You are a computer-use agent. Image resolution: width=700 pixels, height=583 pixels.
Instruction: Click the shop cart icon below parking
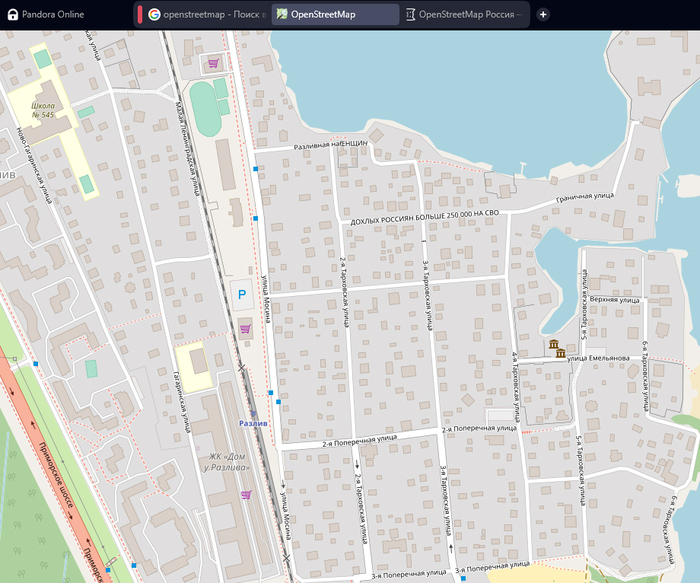point(245,327)
